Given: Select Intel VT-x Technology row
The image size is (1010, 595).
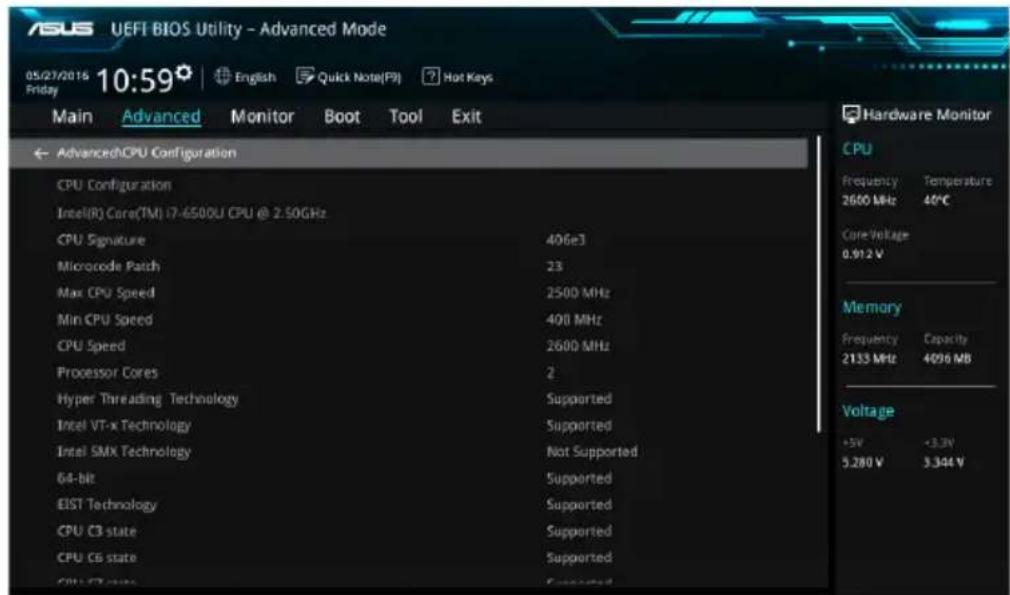Looking at the screenshot, I should pos(124,426).
